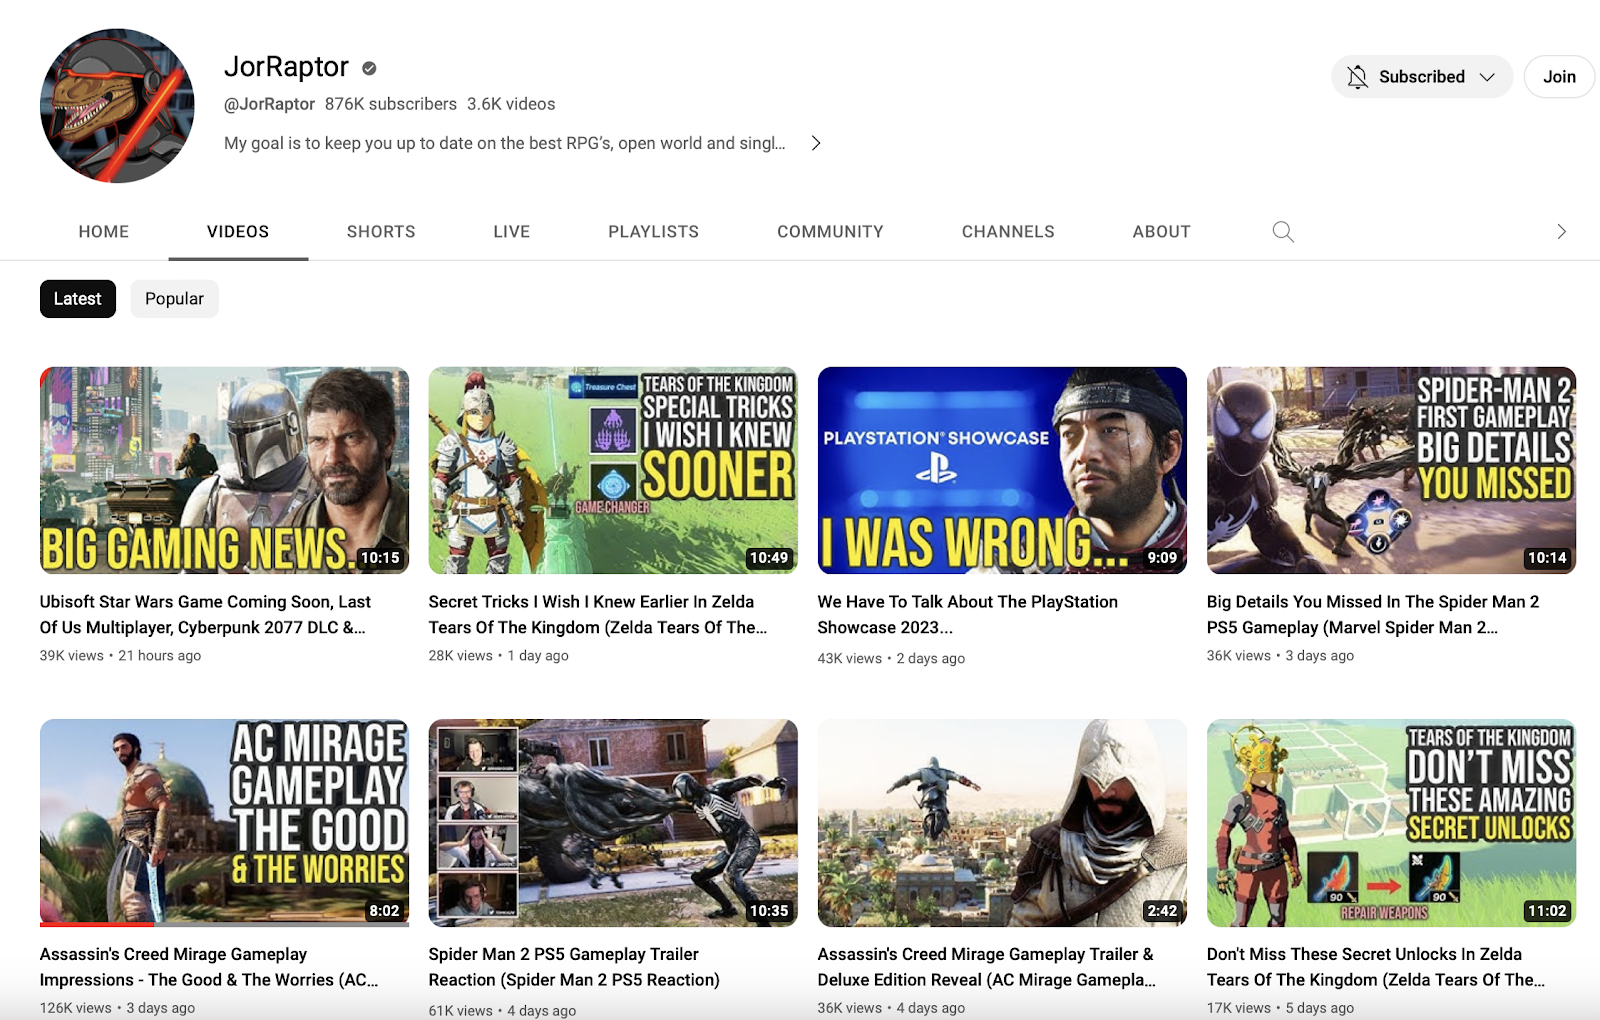Click We Have To Talk About PlayStation title
This screenshot has height=1020, width=1600.
[x=968, y=615]
